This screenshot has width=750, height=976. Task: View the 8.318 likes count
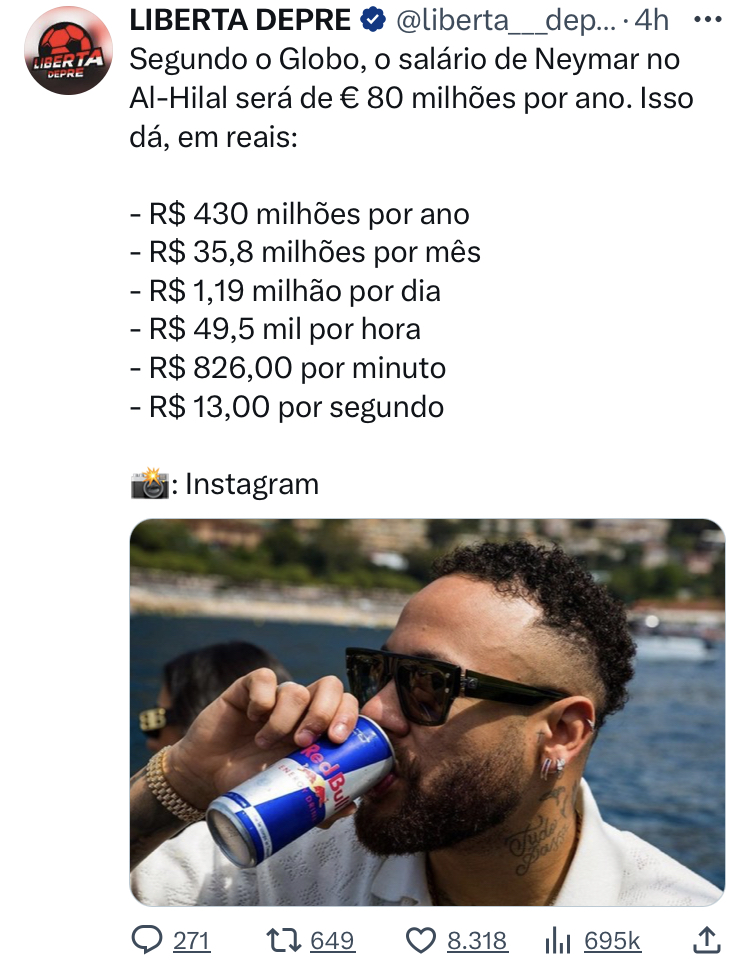(477, 941)
